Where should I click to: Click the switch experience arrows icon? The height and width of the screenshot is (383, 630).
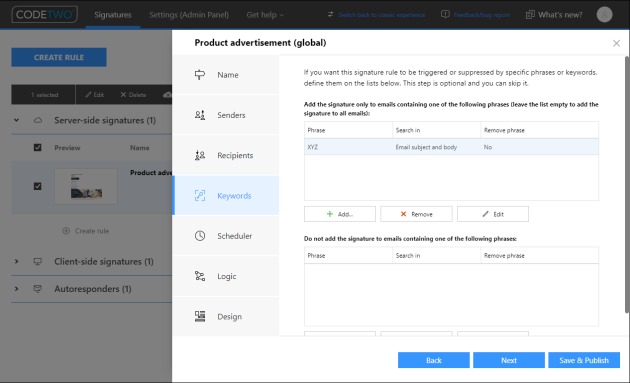tap(330, 14)
